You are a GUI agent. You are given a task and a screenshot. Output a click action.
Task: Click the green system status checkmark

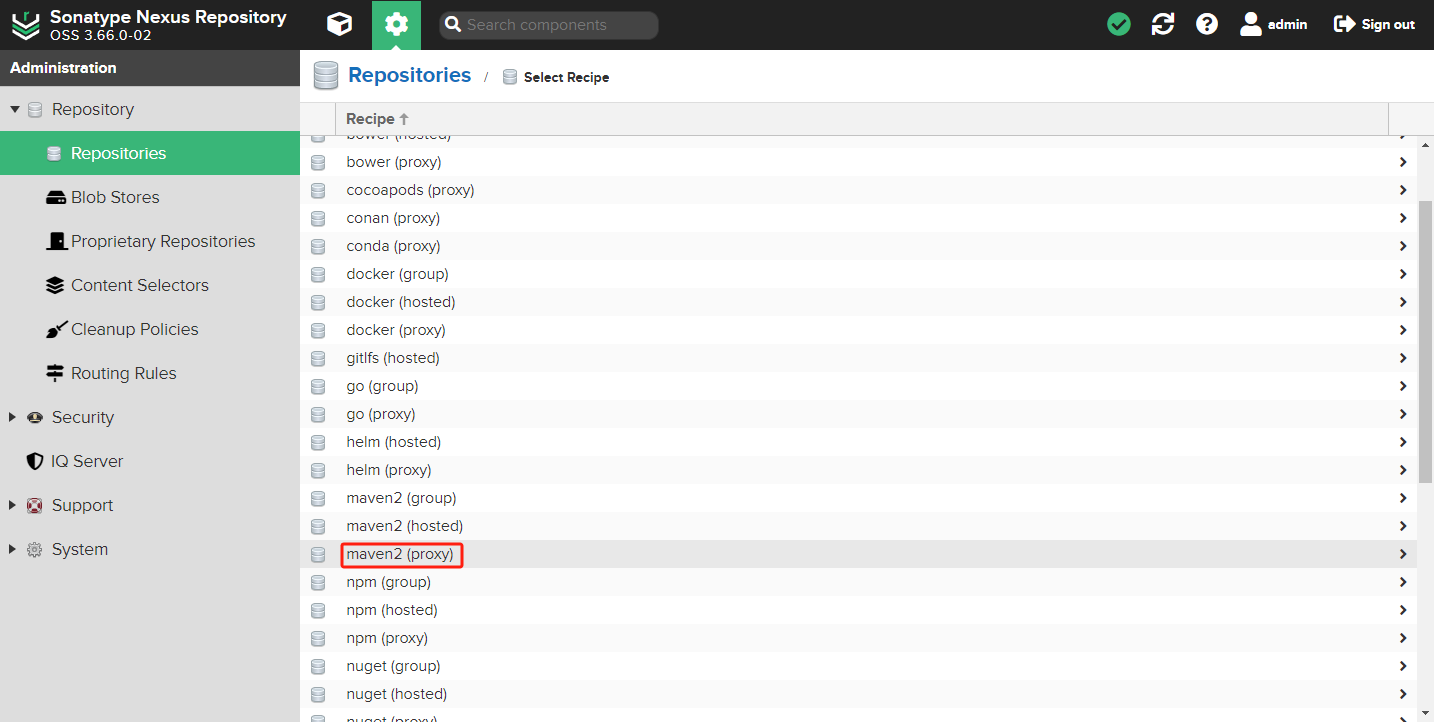[1119, 25]
